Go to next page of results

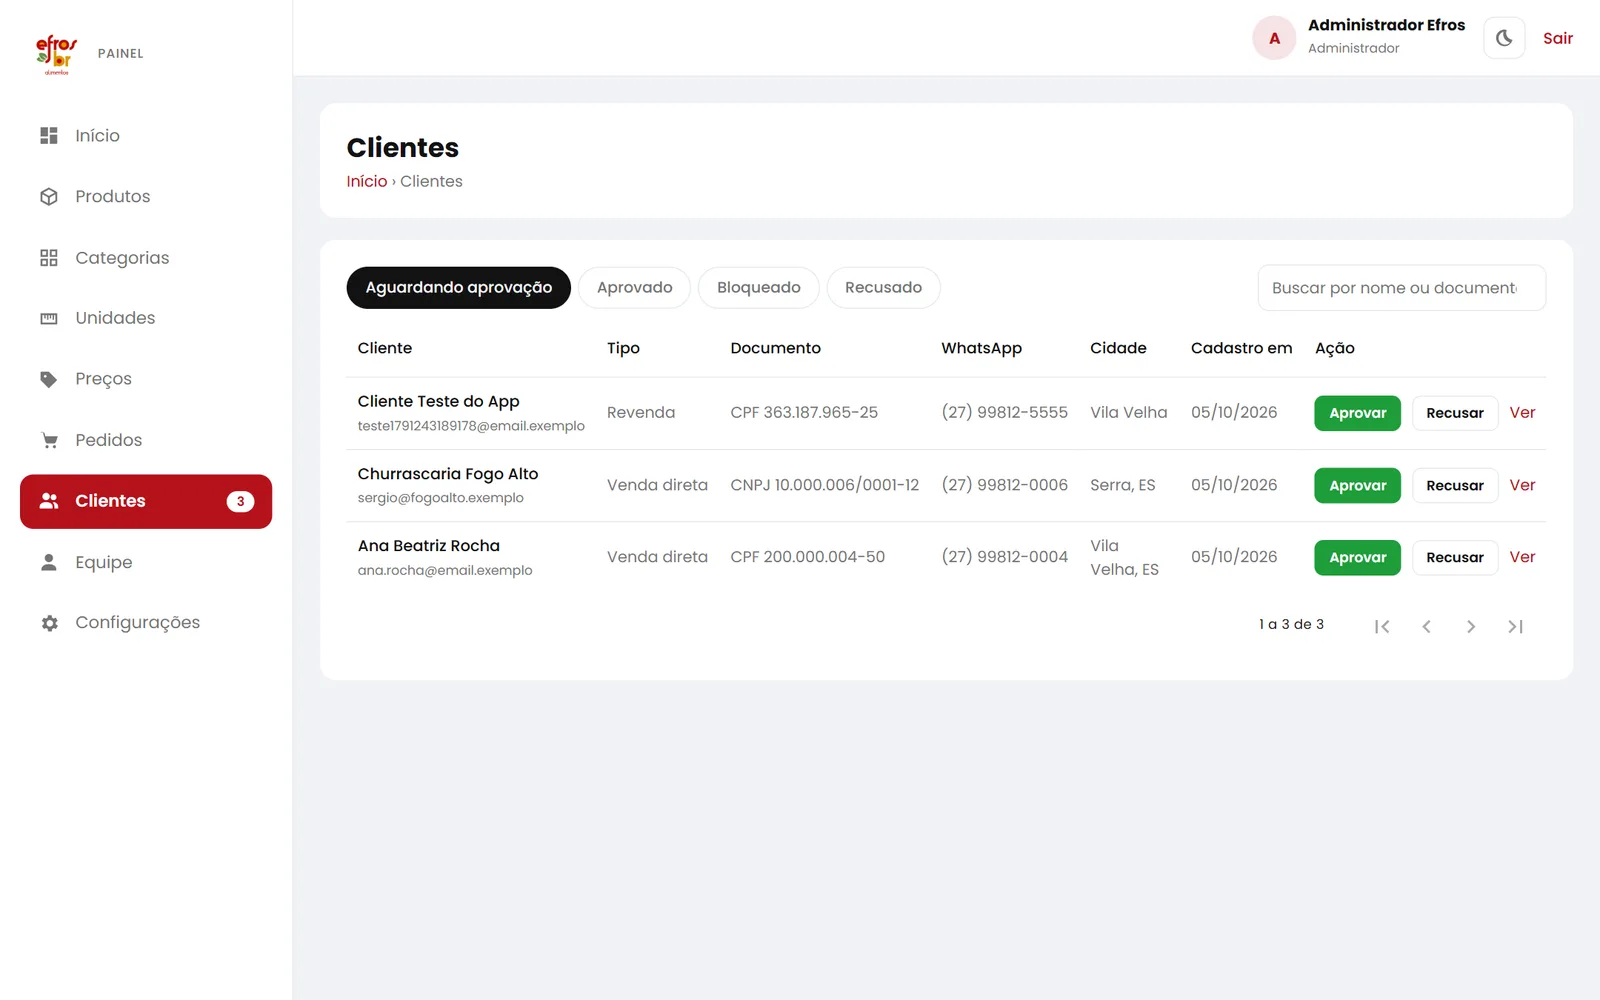click(1471, 626)
